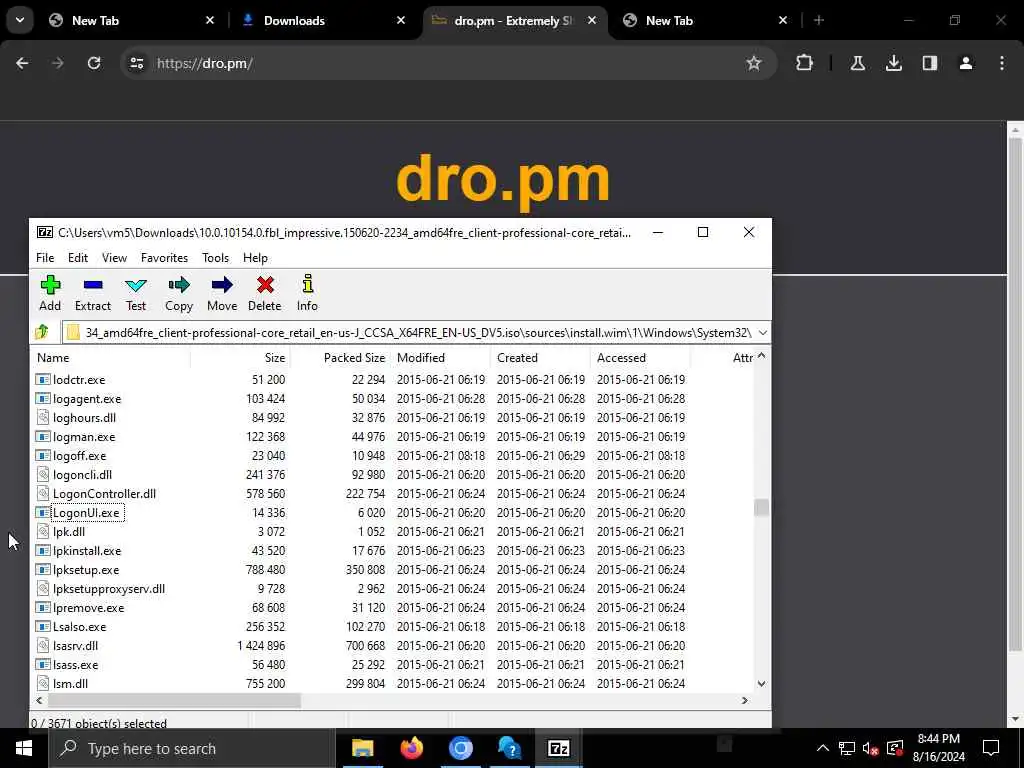The image size is (1024, 768).
Task: Open Chrome Labs flask icon
Action: pos(857,63)
